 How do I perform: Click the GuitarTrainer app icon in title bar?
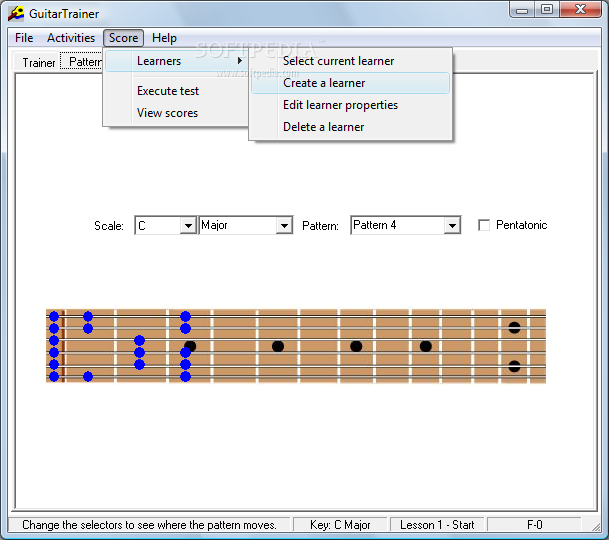pyautogui.click(x=16, y=14)
